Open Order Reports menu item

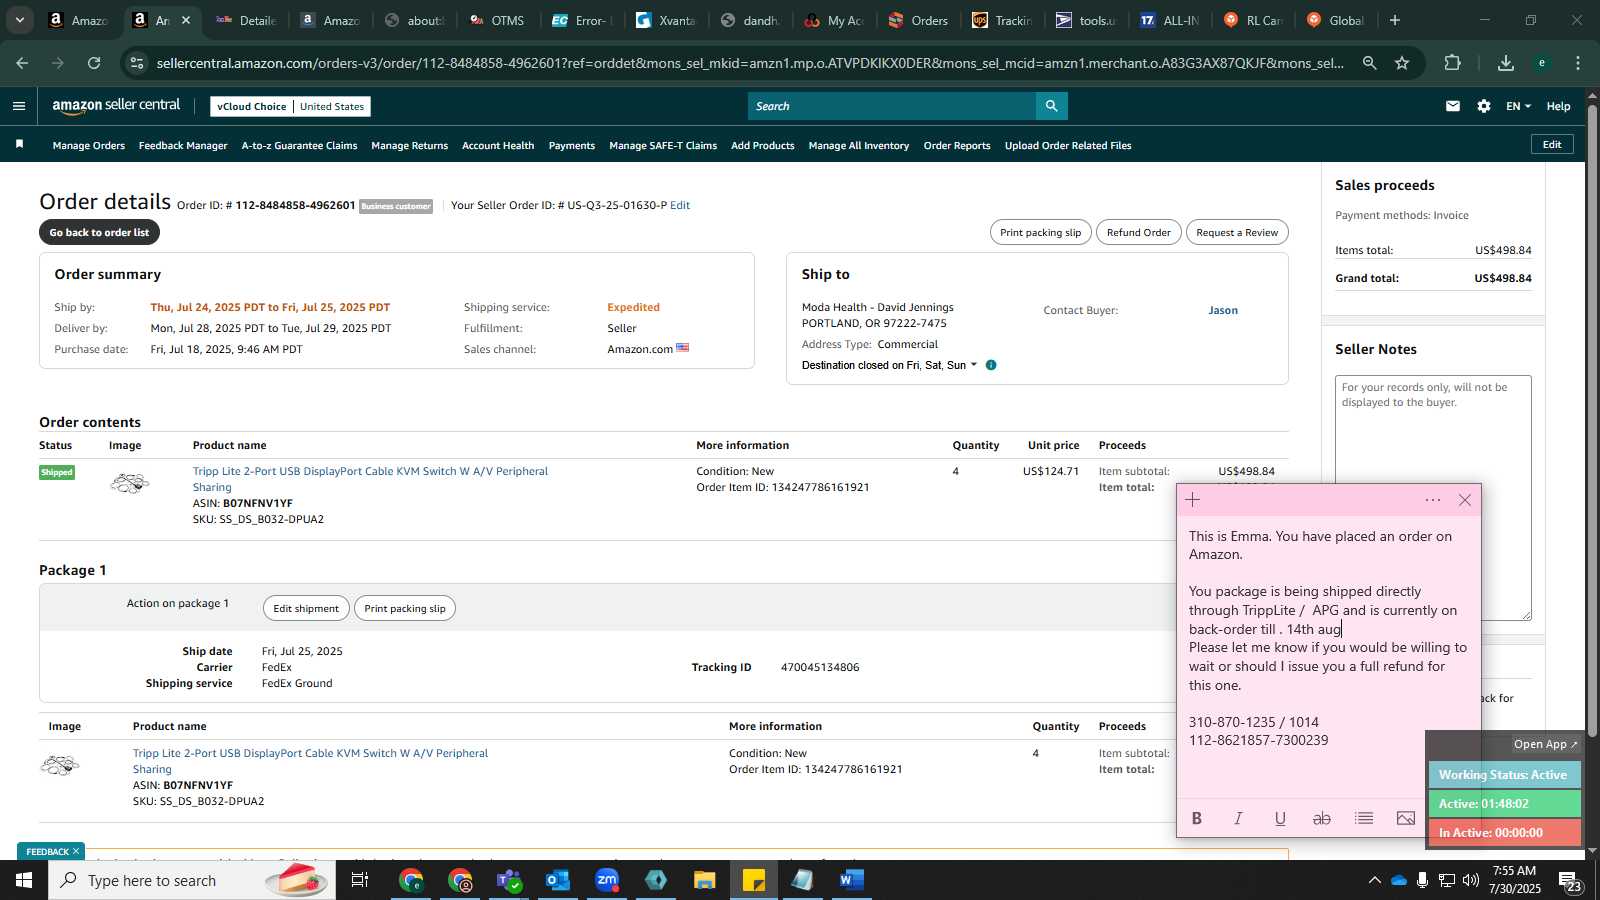coord(957,146)
